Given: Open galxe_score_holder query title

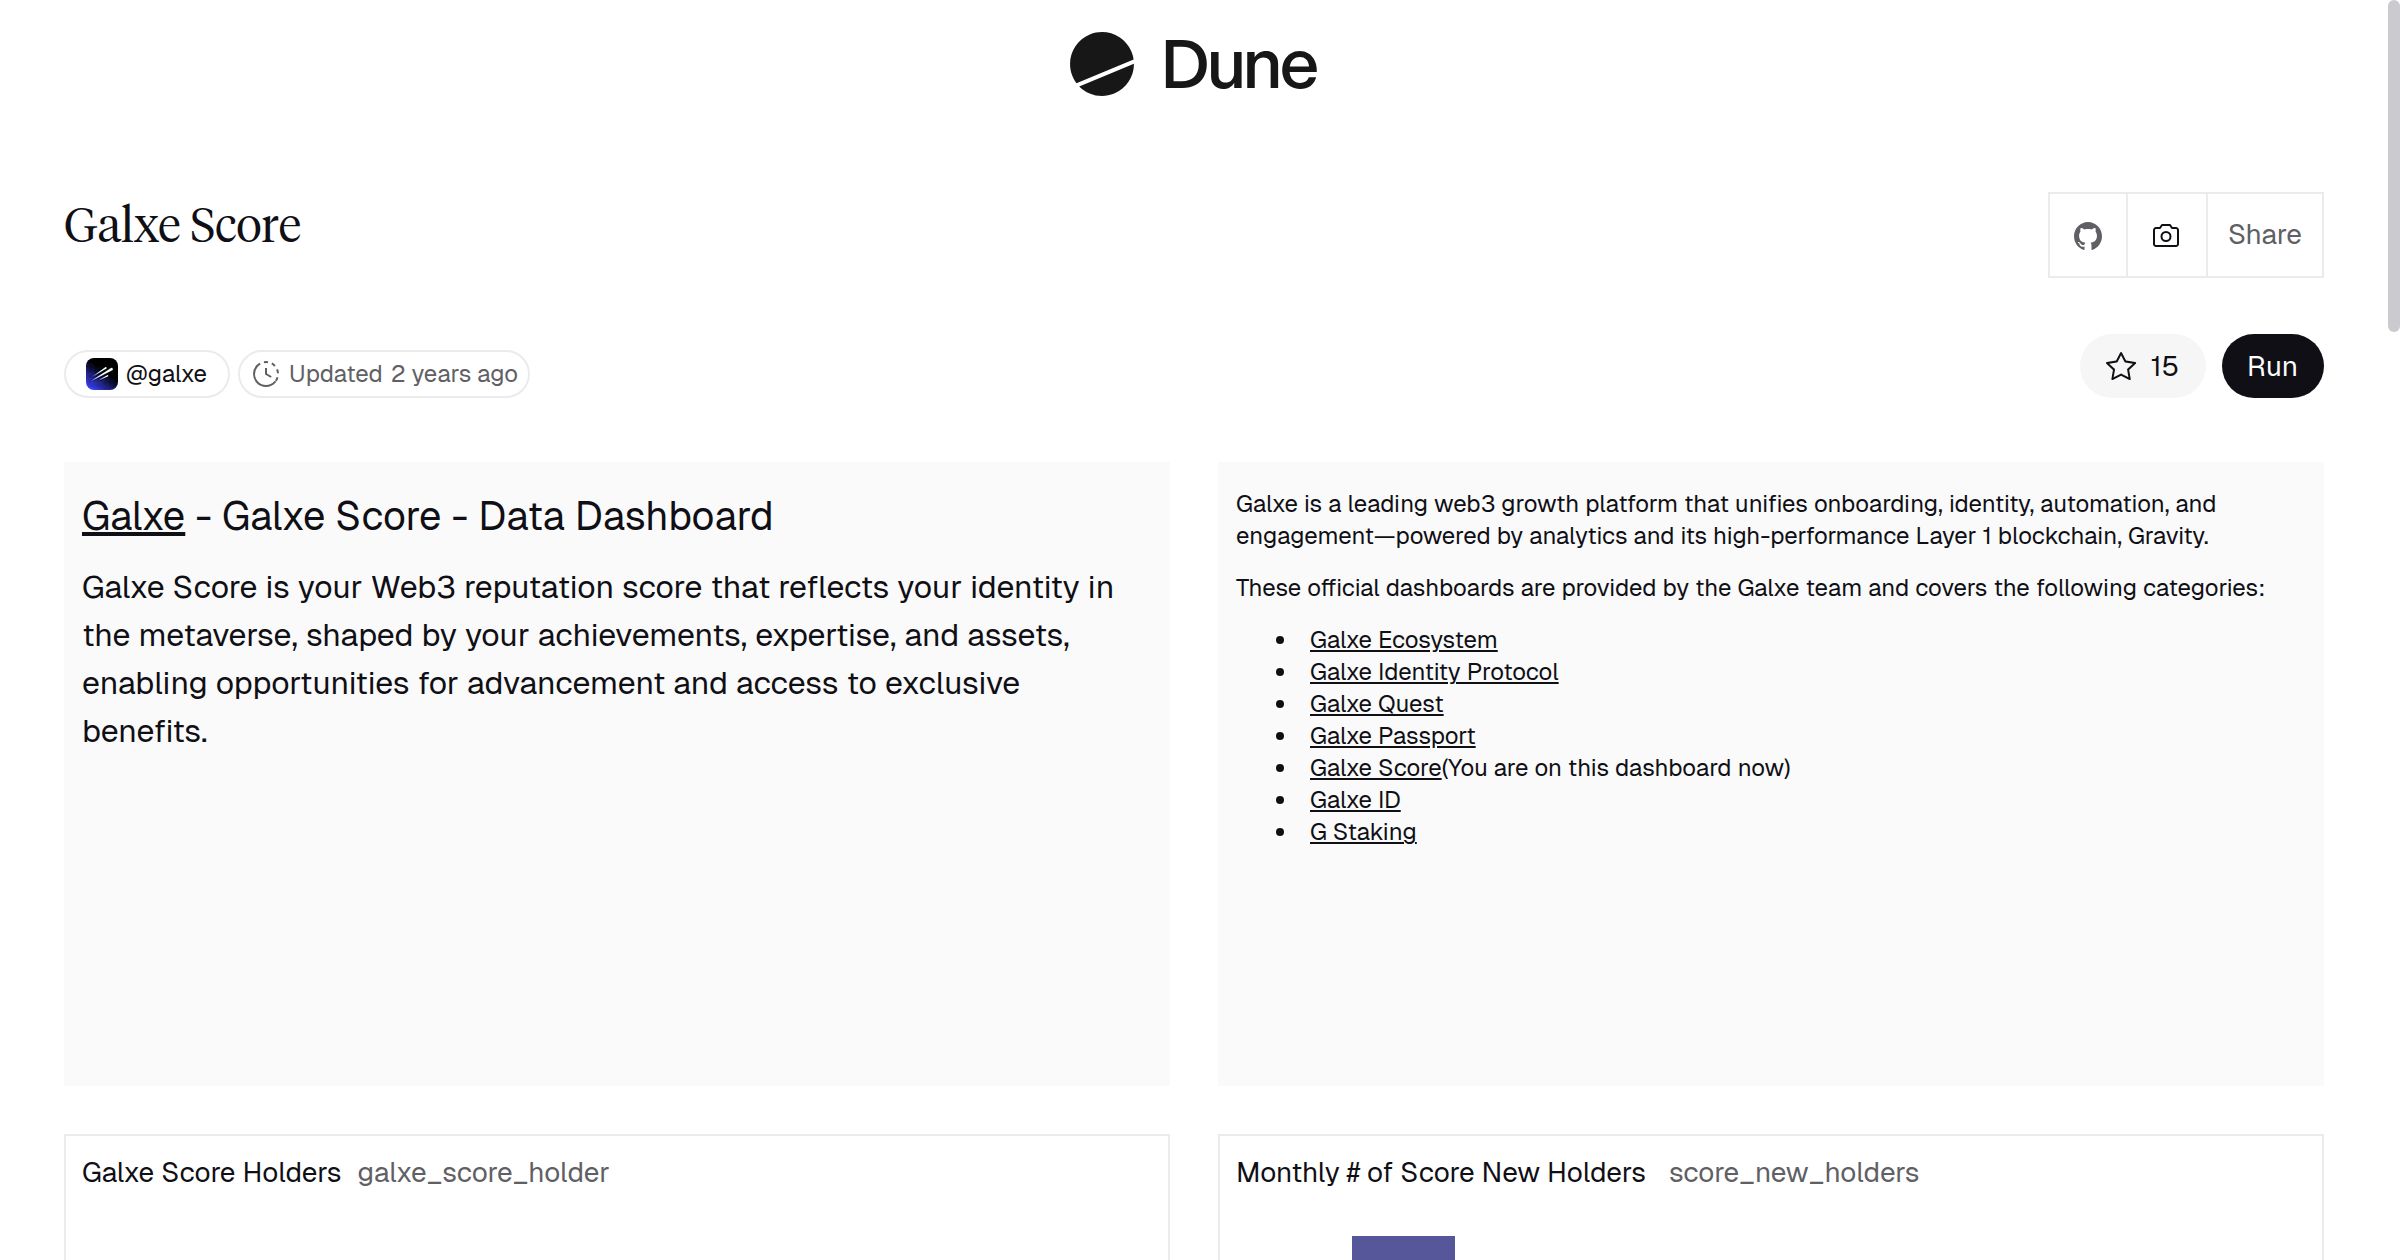Looking at the screenshot, I should [482, 1172].
